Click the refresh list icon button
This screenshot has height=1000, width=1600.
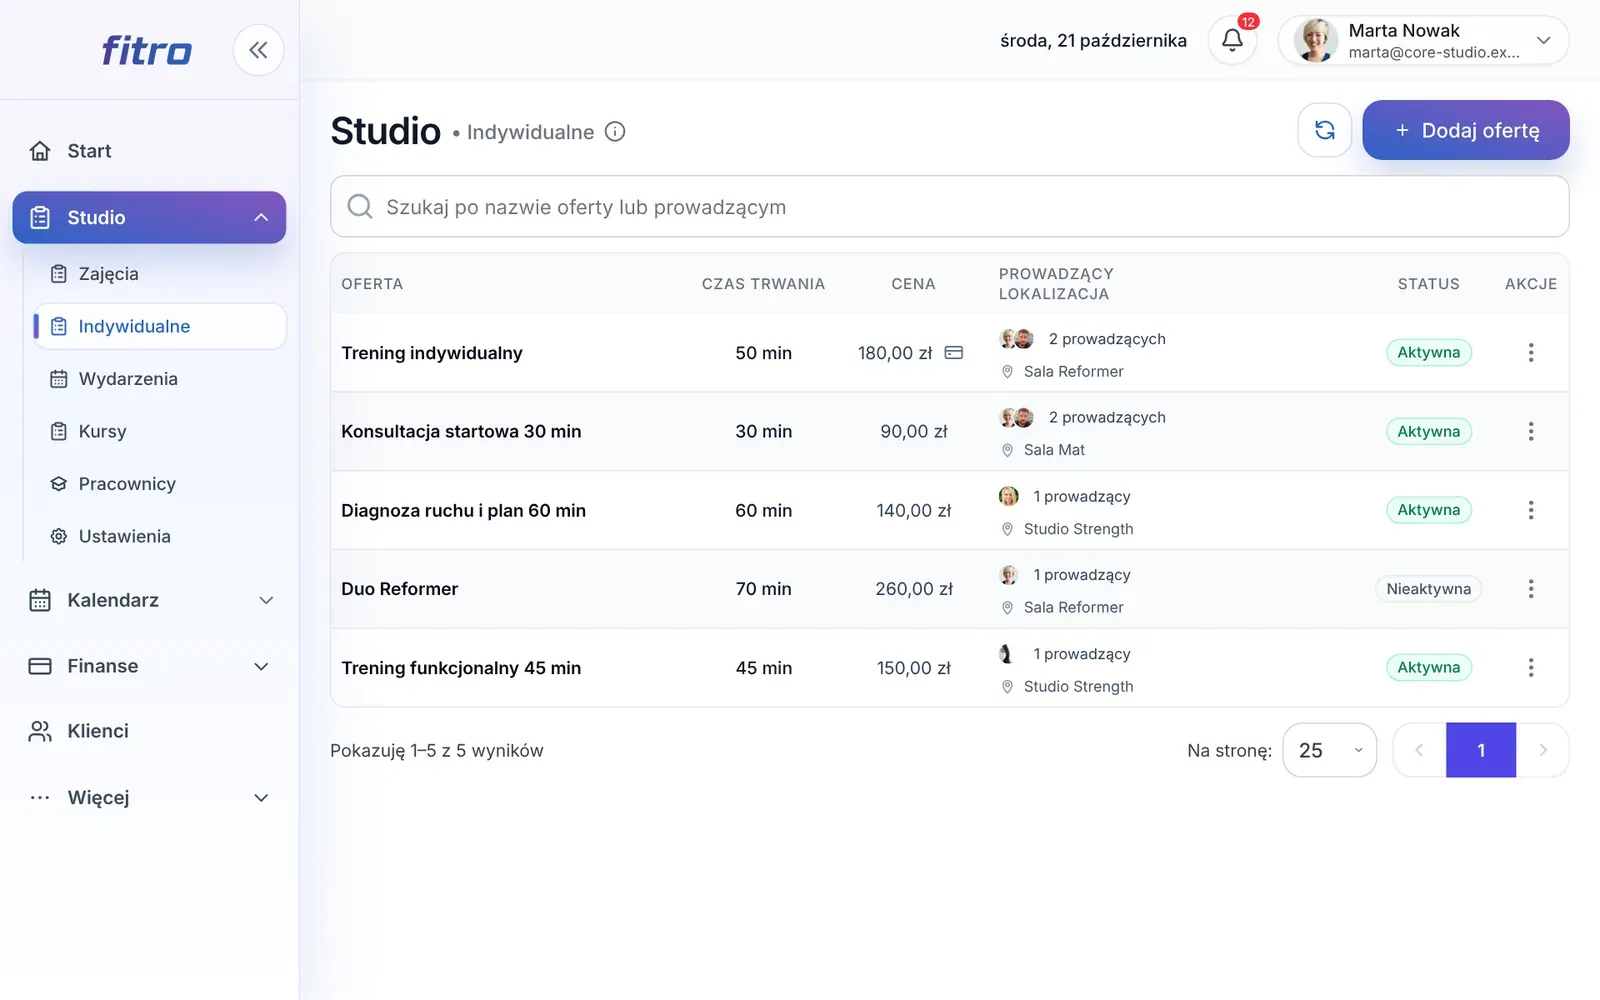[x=1325, y=130]
